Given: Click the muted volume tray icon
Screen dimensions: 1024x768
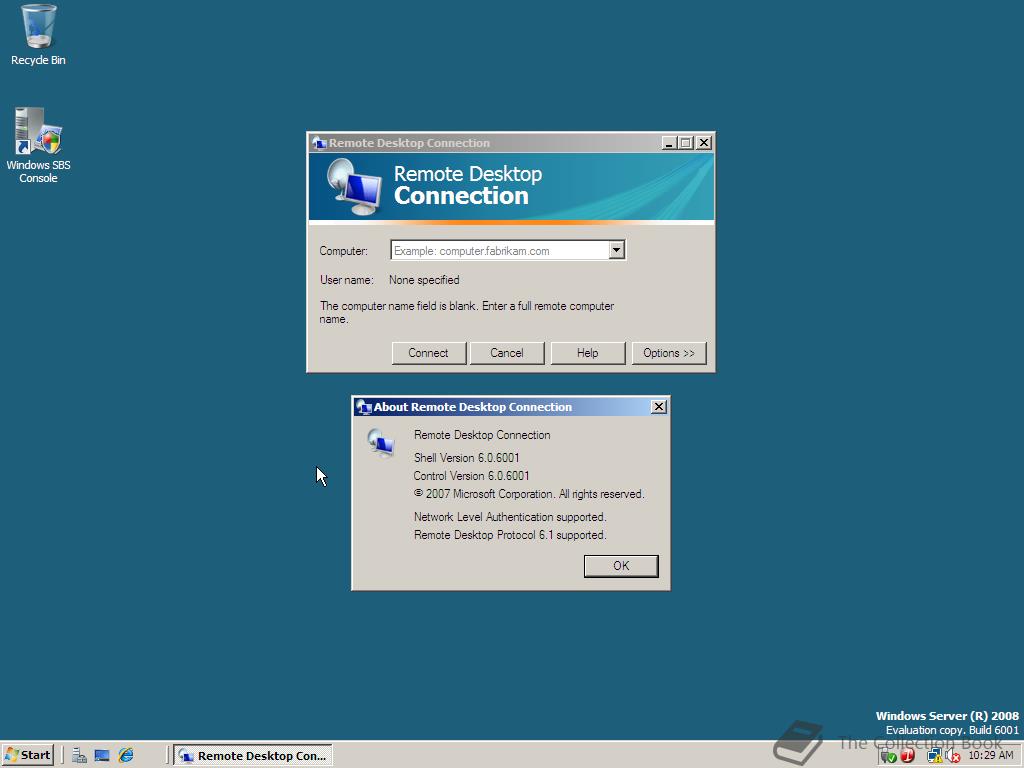Looking at the screenshot, I should click(x=953, y=756).
